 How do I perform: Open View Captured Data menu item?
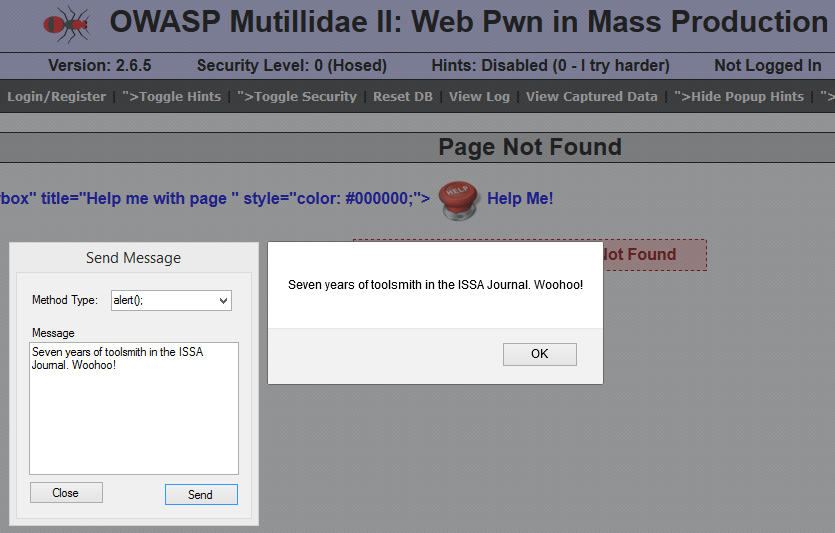(592, 96)
